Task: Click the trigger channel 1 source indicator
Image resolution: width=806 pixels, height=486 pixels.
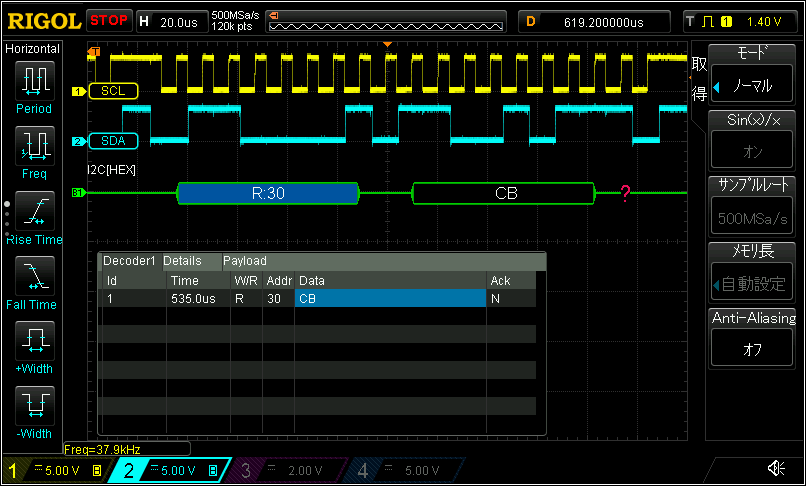Action: tap(726, 22)
